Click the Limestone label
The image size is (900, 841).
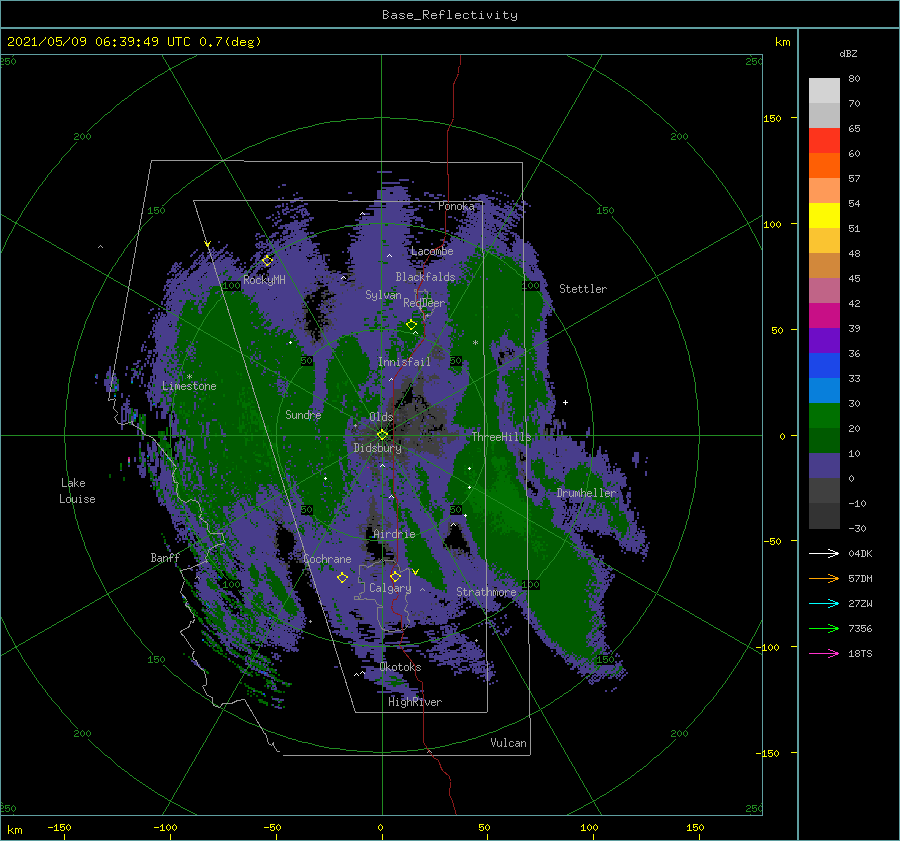click(x=189, y=386)
